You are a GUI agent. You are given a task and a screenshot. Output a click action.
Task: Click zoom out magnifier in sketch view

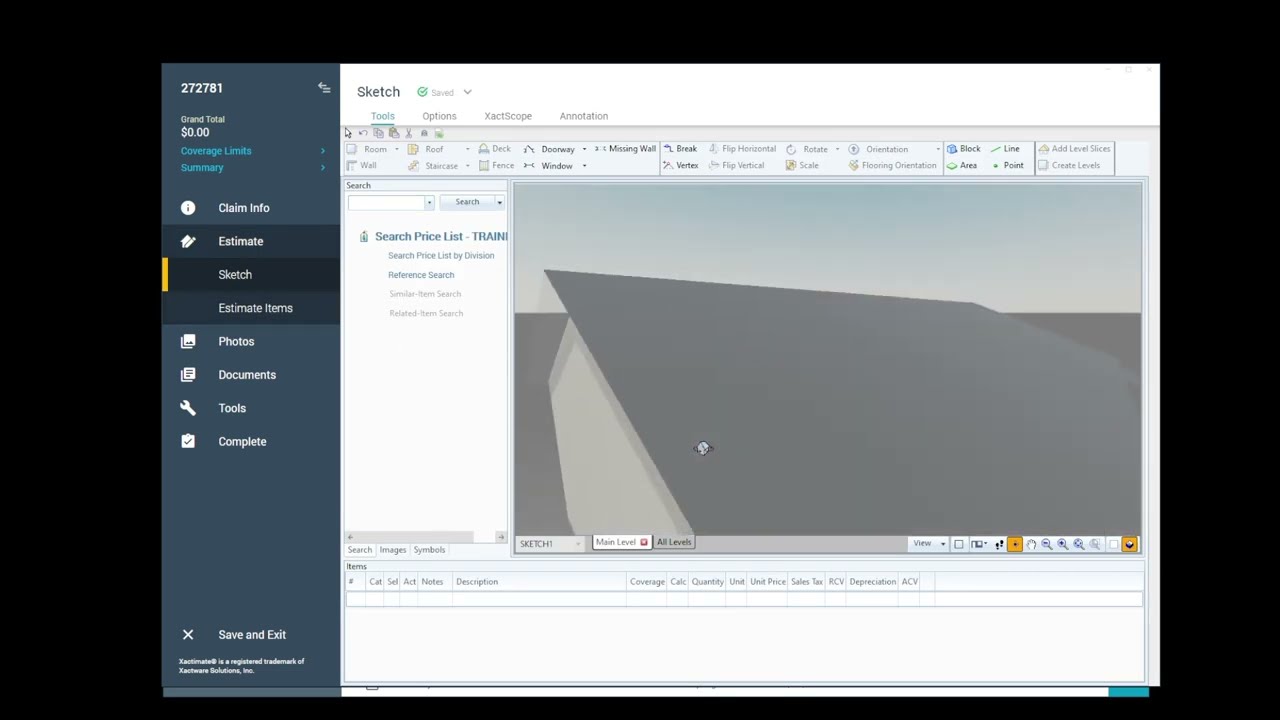tap(1047, 544)
